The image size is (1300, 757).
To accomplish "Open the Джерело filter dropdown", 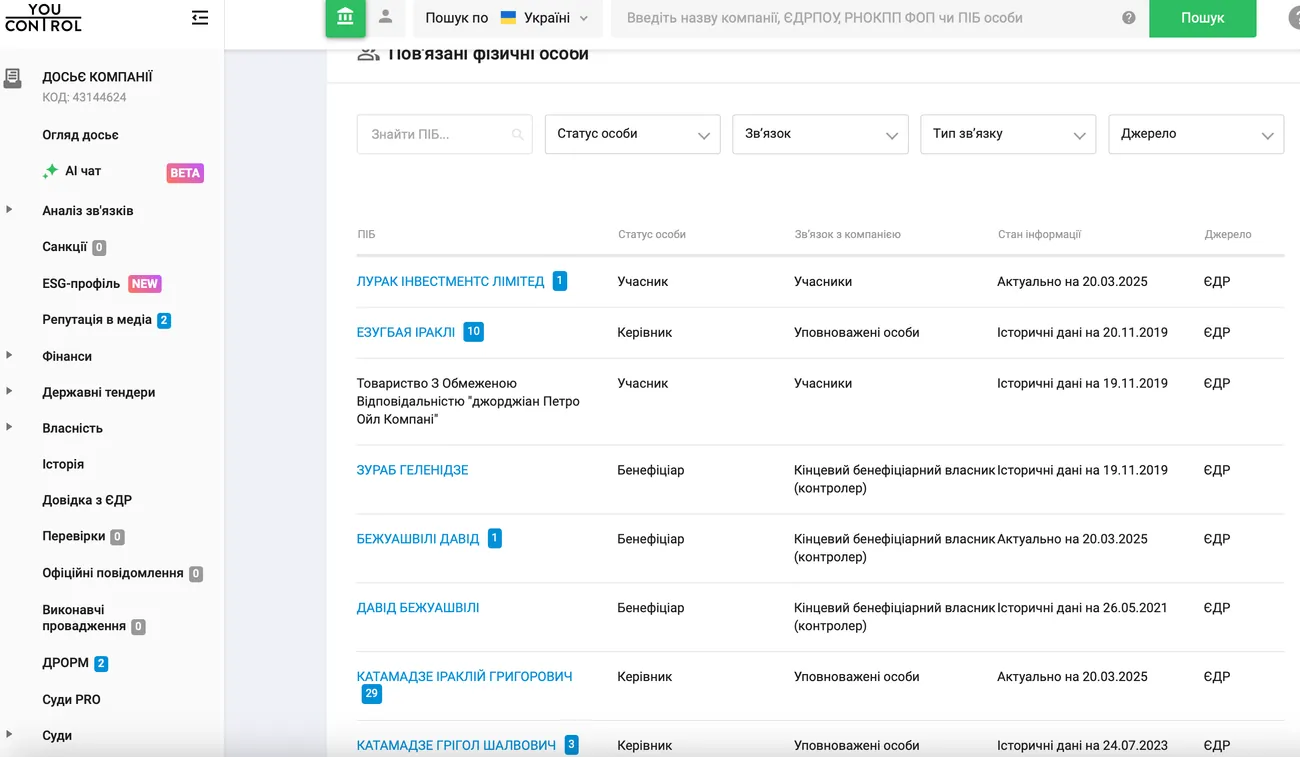I will tap(1195, 134).
